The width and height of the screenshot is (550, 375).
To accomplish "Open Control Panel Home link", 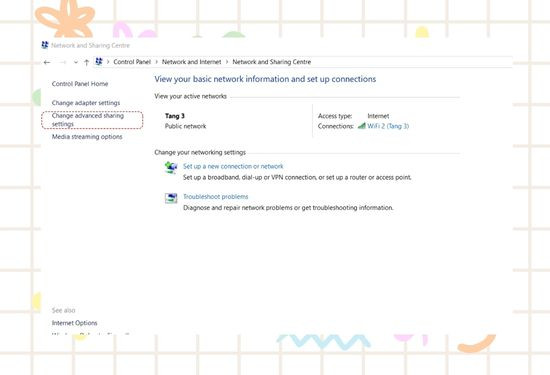I will click(x=80, y=84).
